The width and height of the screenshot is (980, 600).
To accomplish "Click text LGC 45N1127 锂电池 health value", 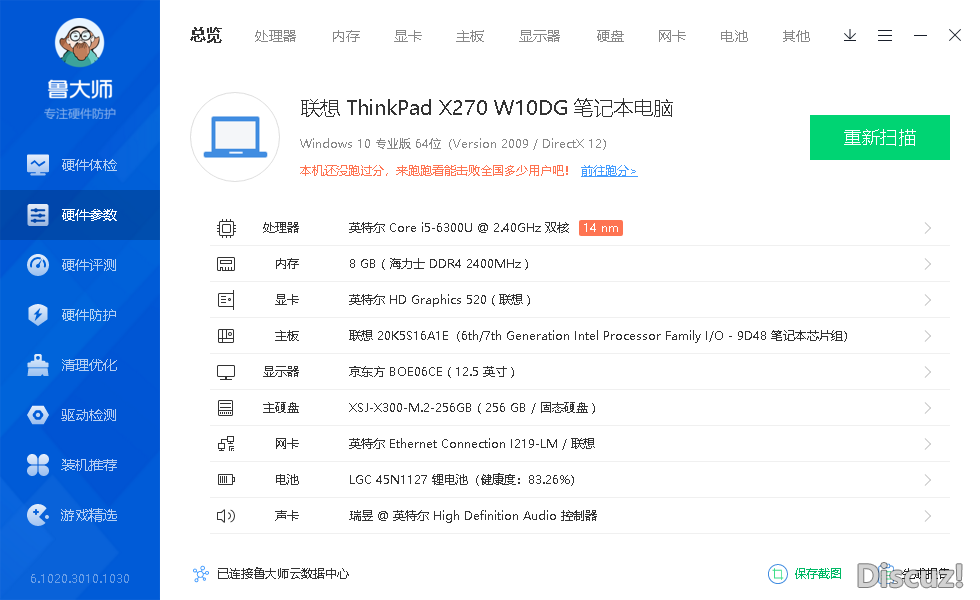I will (462, 480).
